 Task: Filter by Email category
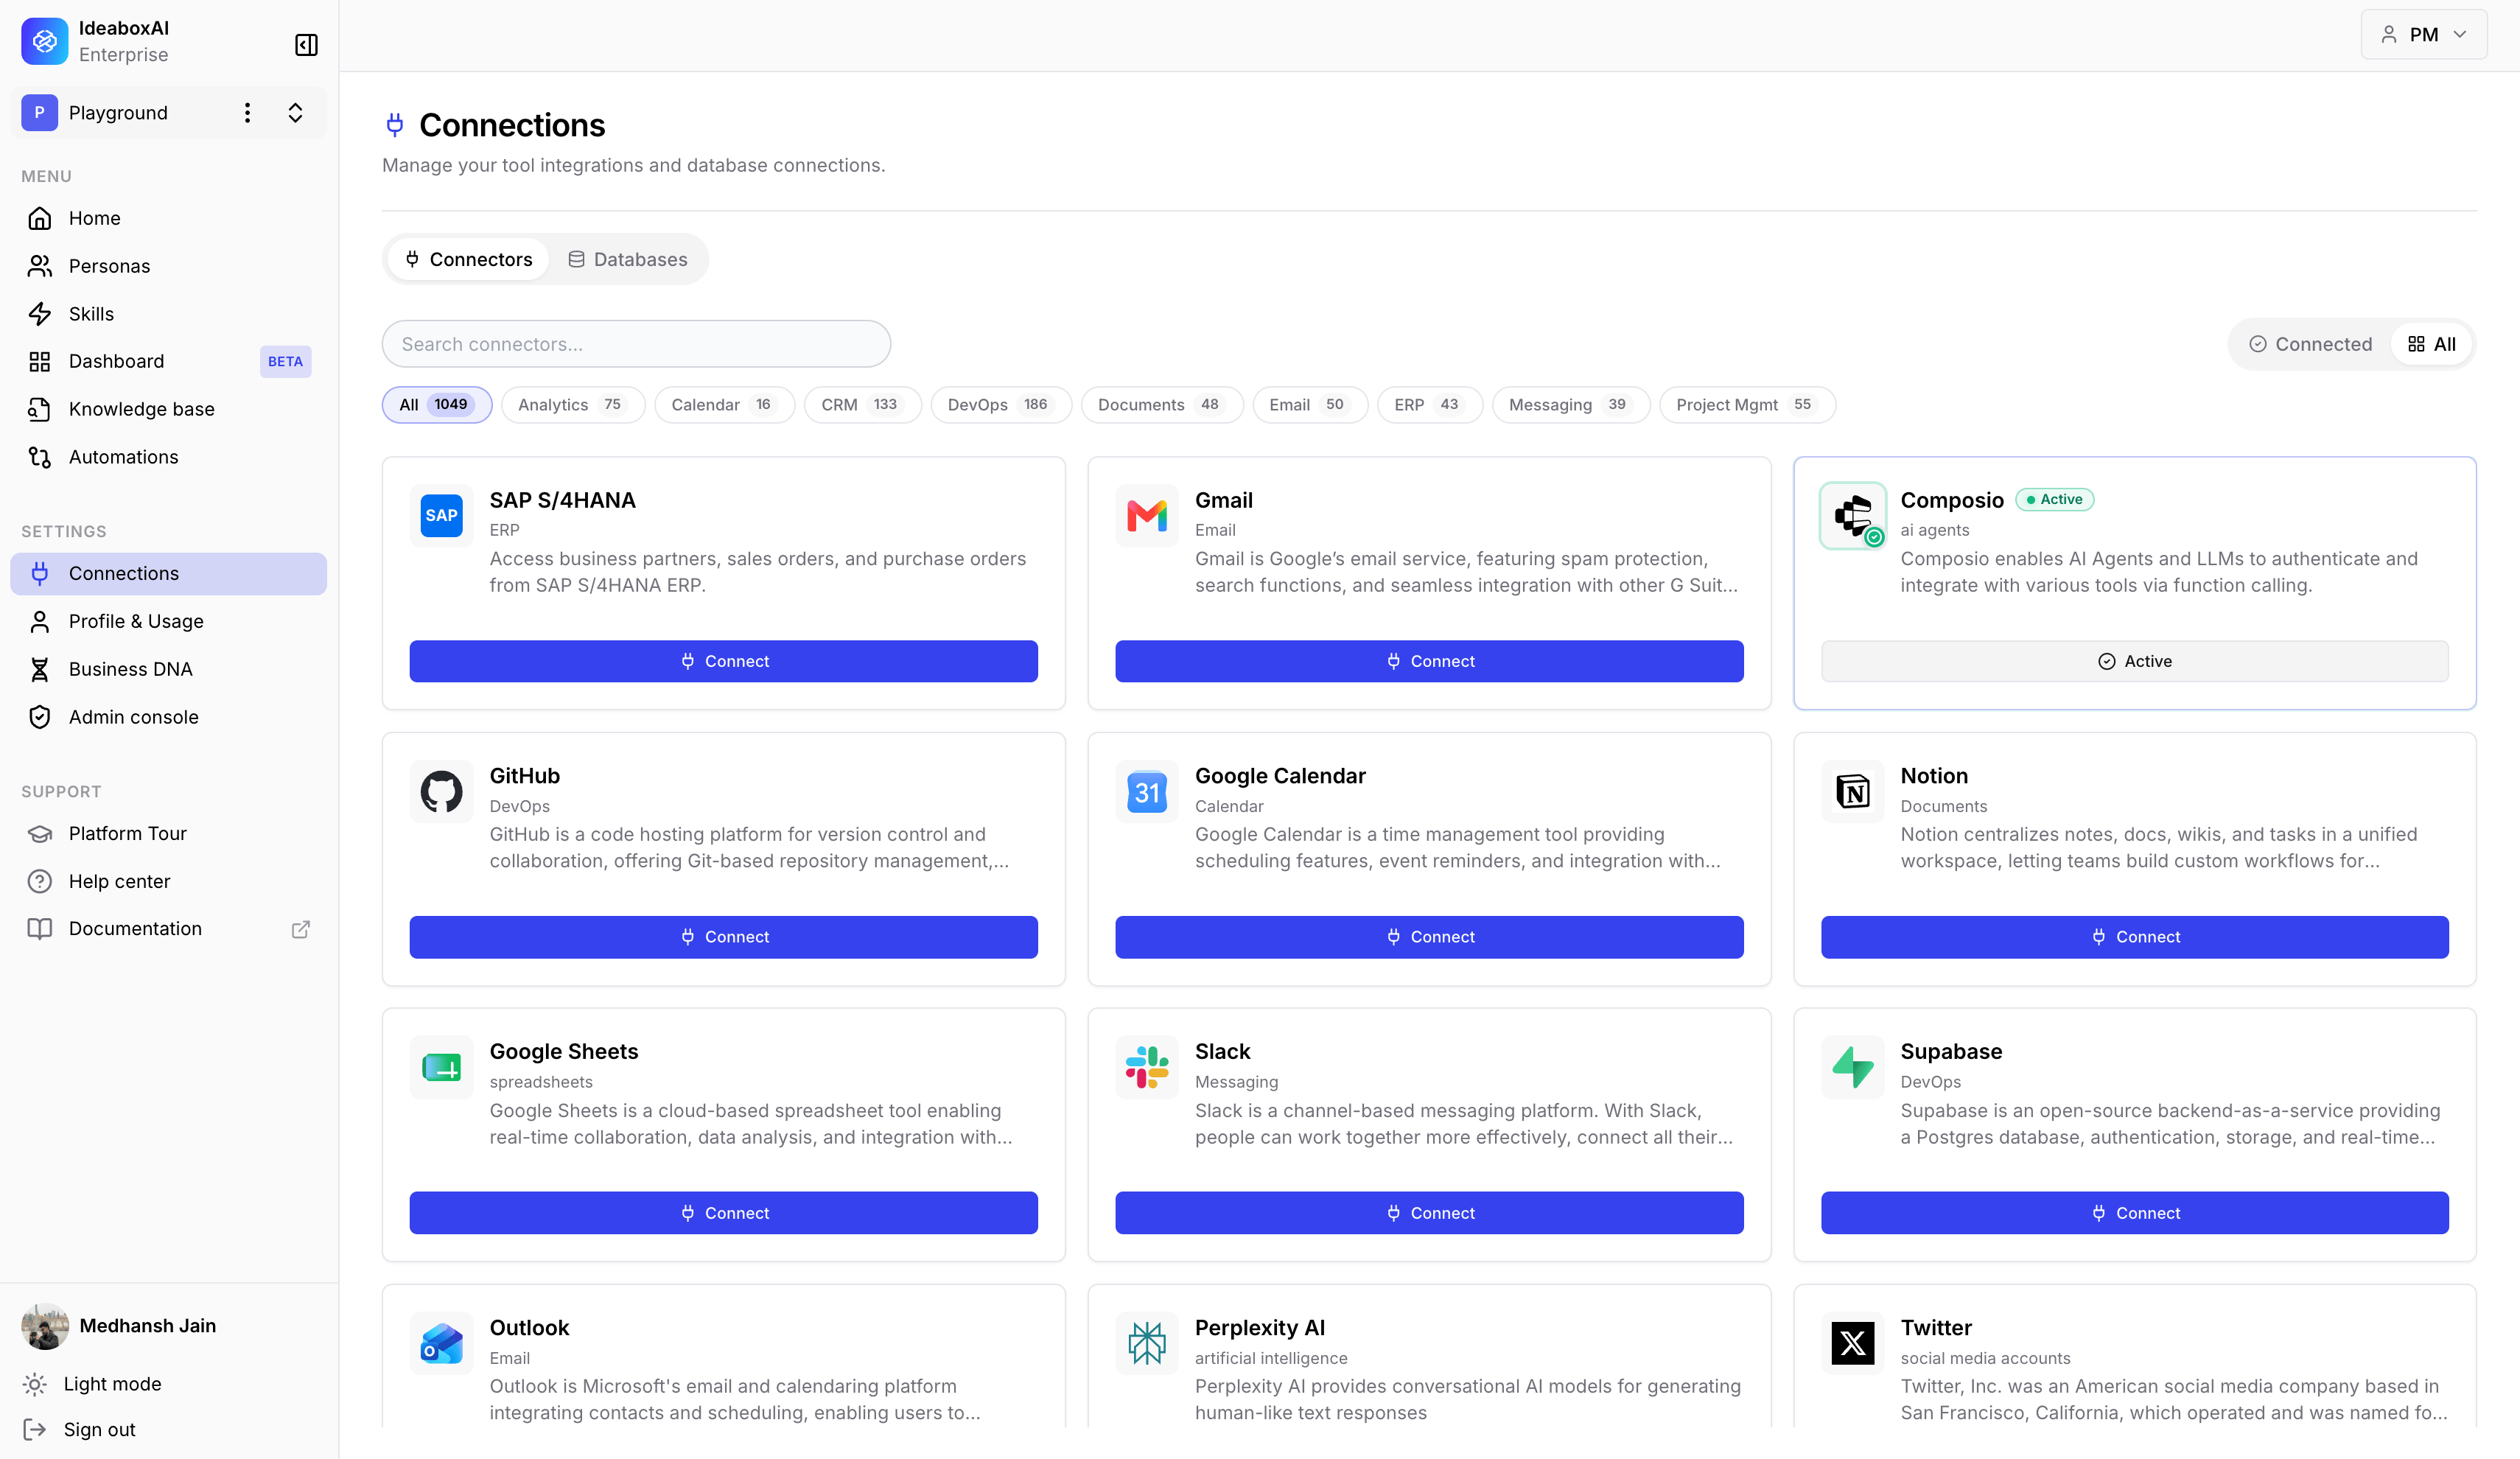(1310, 405)
